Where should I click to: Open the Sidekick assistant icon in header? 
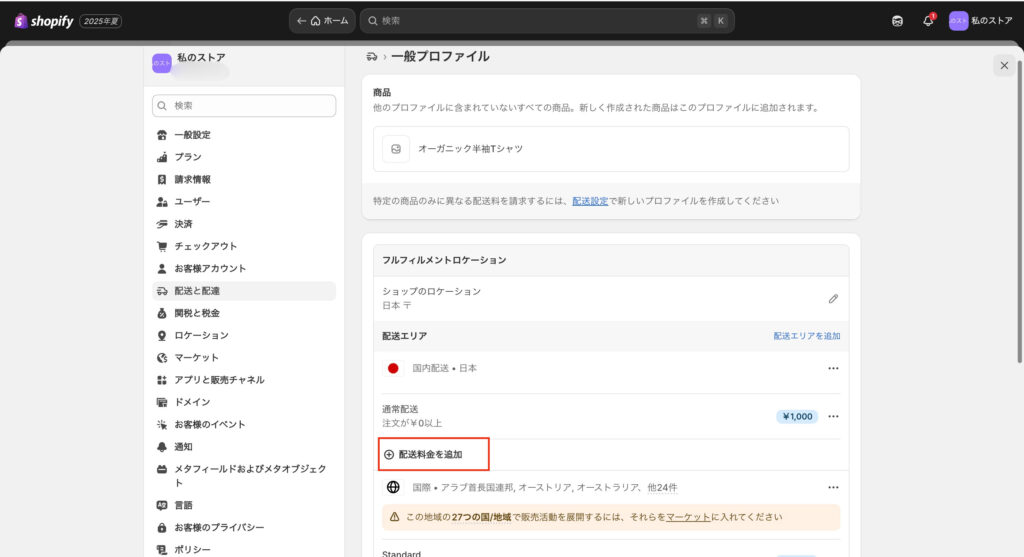(x=897, y=20)
